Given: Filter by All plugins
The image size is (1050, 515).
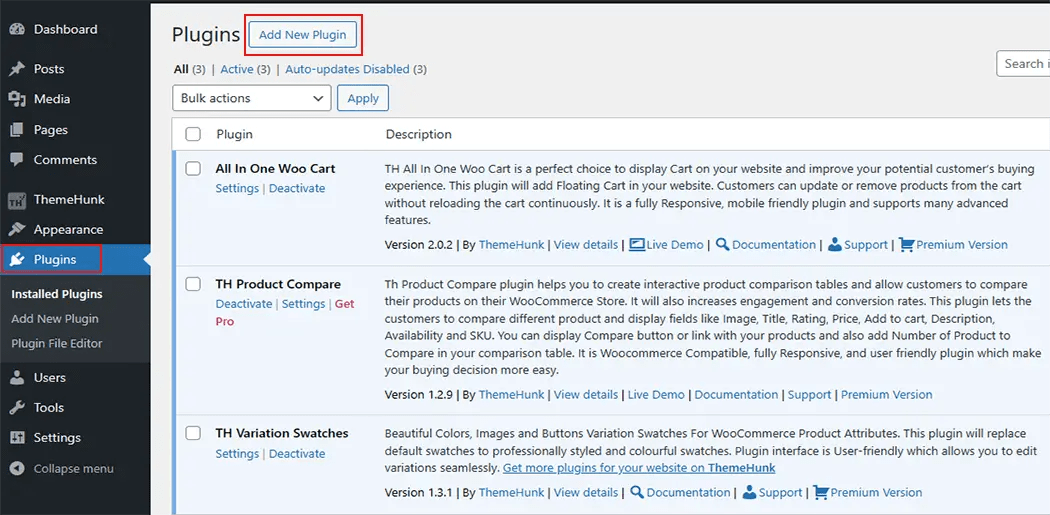Looking at the screenshot, I should pos(190,69).
